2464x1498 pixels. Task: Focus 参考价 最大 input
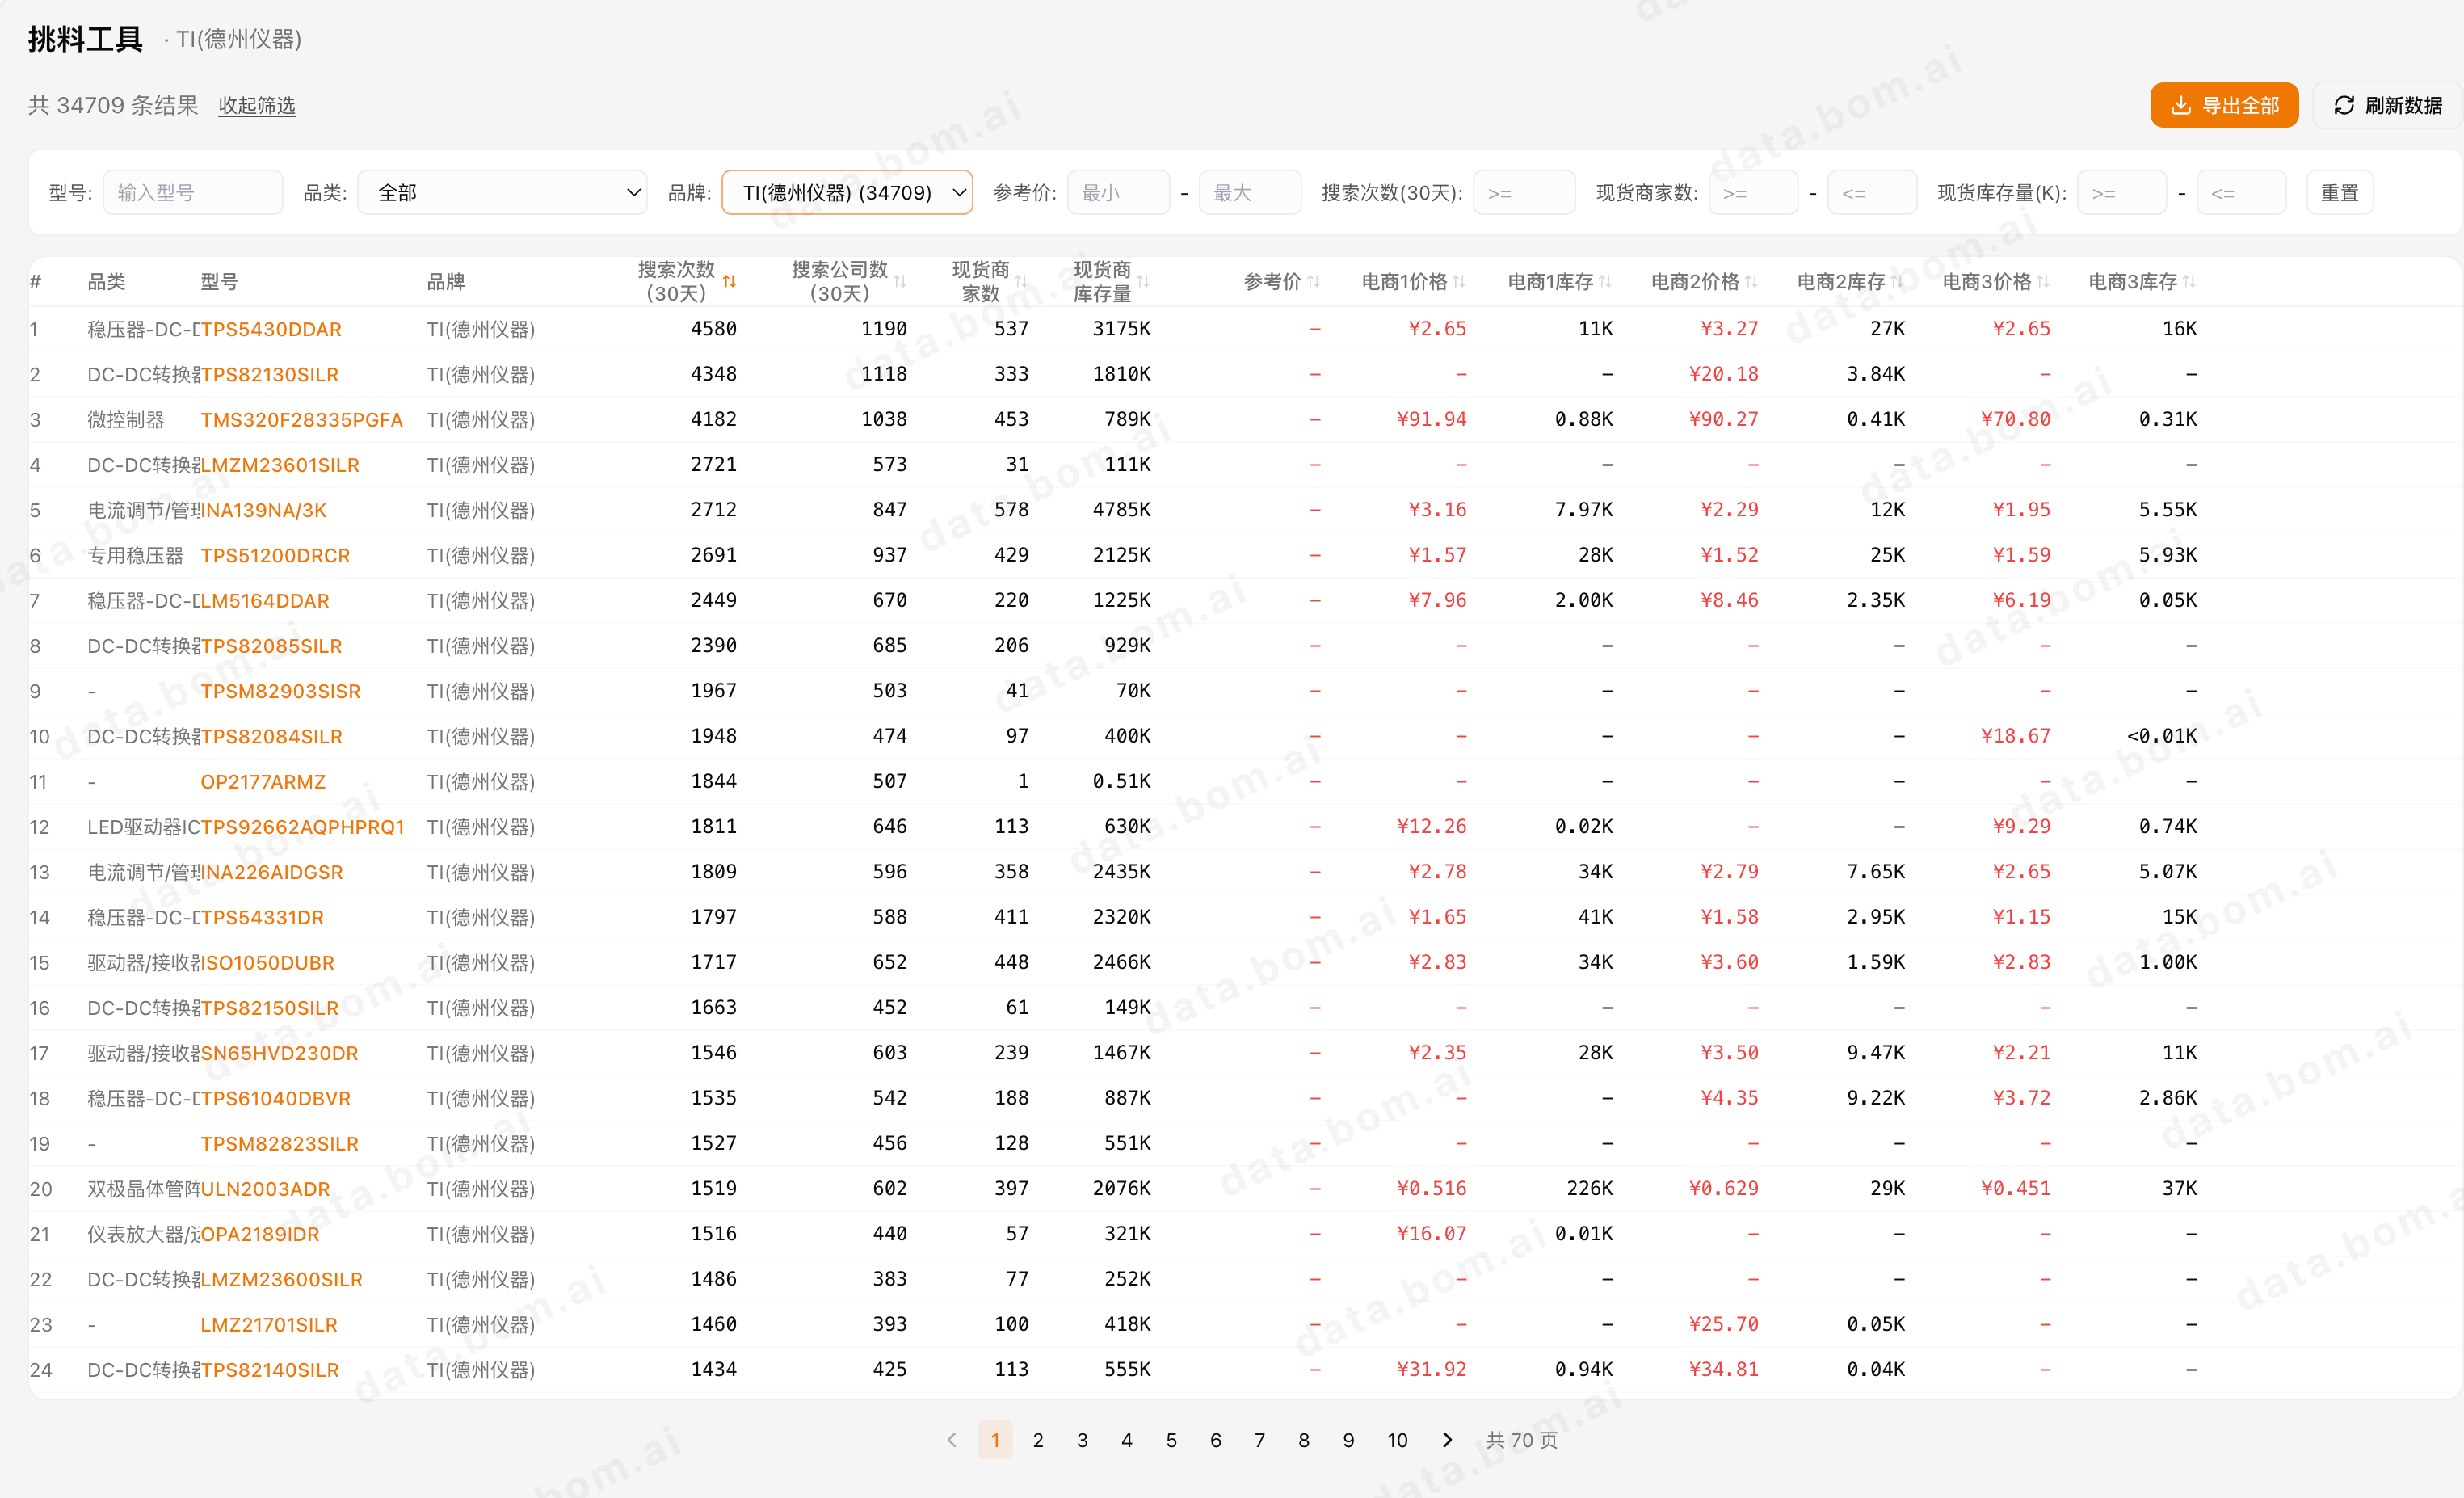click(1250, 193)
